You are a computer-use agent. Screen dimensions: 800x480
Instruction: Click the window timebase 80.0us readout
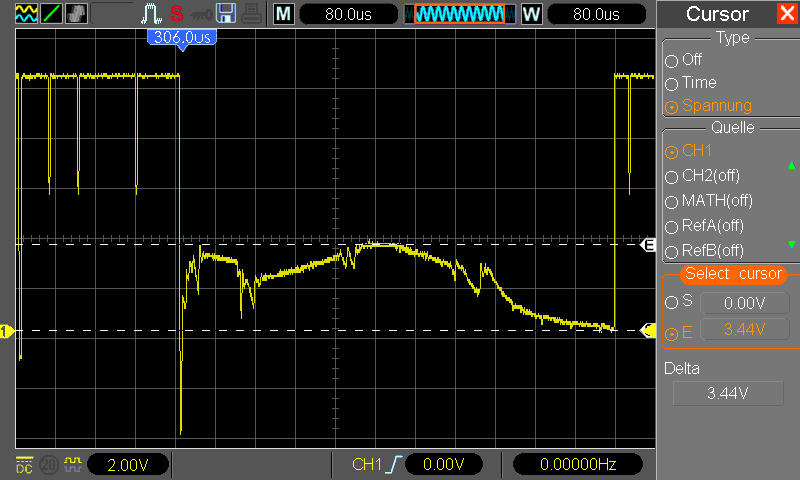(x=596, y=14)
